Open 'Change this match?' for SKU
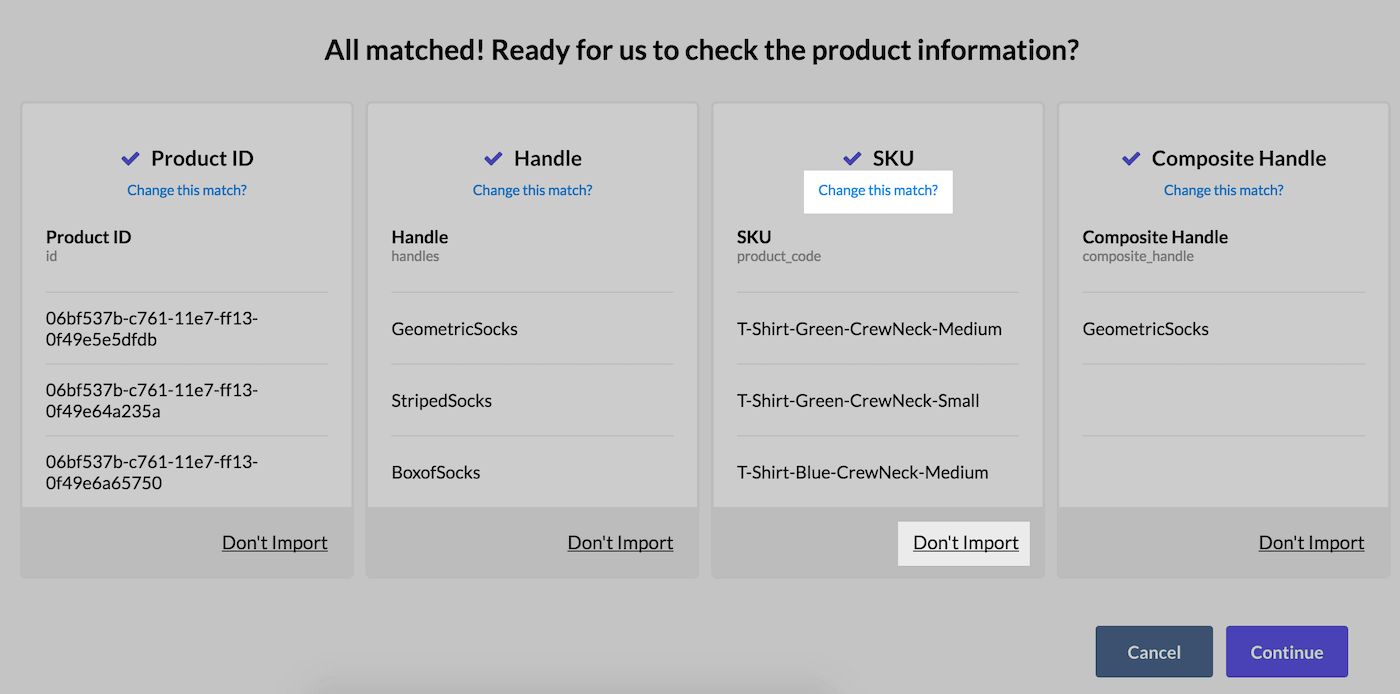The height and width of the screenshot is (694, 1400). (878, 191)
